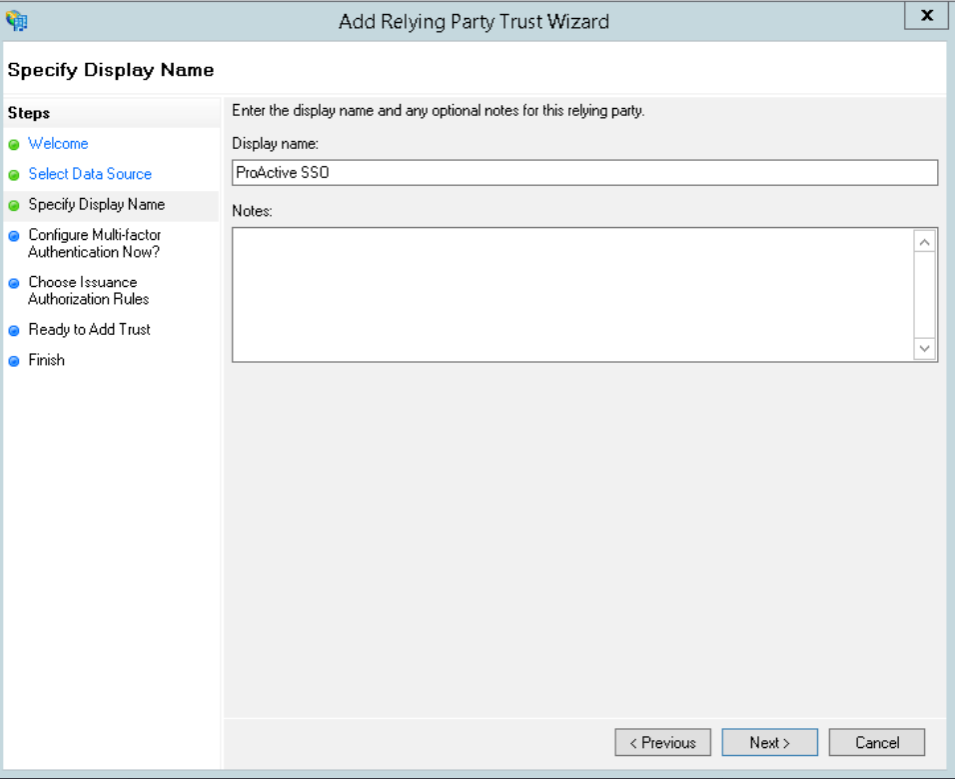Click the Notes scrollbar up arrow
The height and width of the screenshot is (779, 955).
(x=925, y=242)
